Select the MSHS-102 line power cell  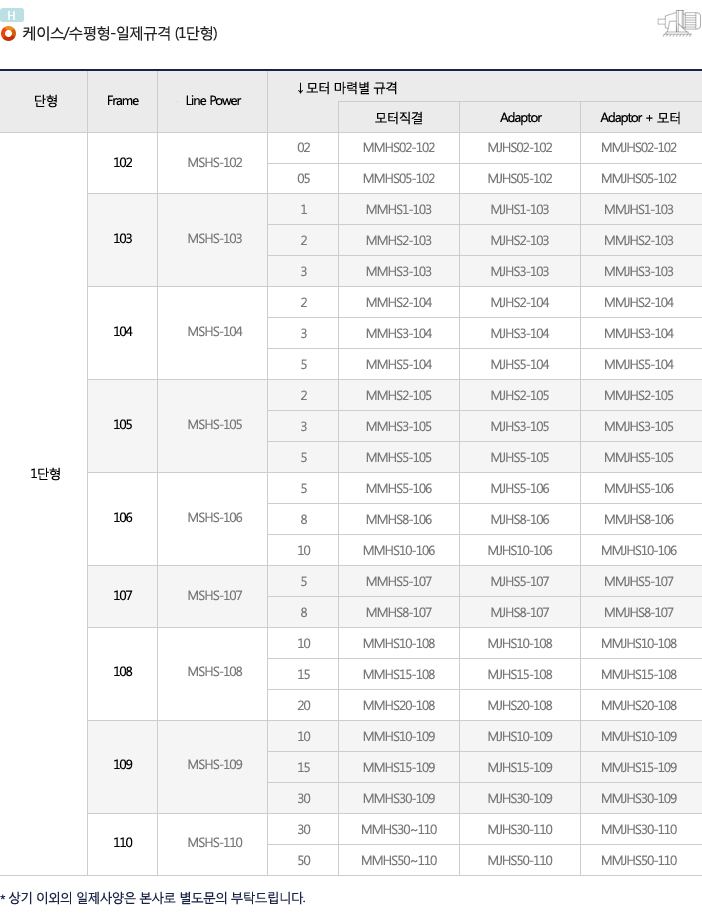pos(215,163)
